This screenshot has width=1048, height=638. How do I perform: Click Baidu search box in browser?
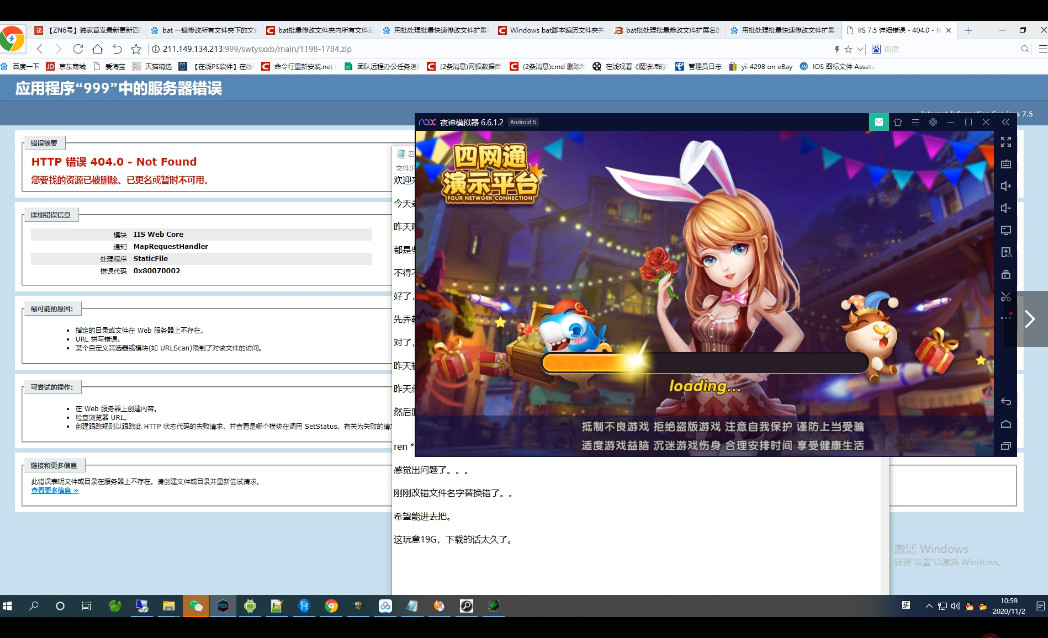pos(949,49)
